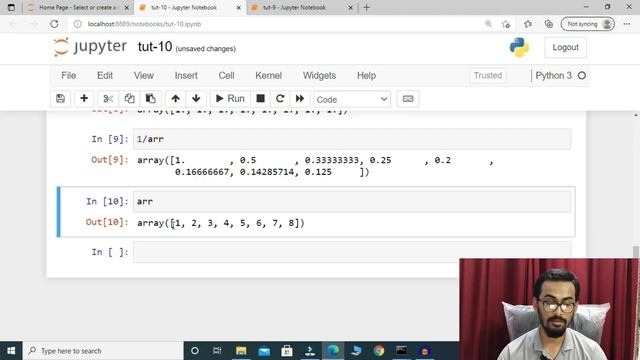Viewport: 640px width, 360px height.
Task: Click the Out[9] array output text
Action: pyautogui.click(x=315, y=166)
